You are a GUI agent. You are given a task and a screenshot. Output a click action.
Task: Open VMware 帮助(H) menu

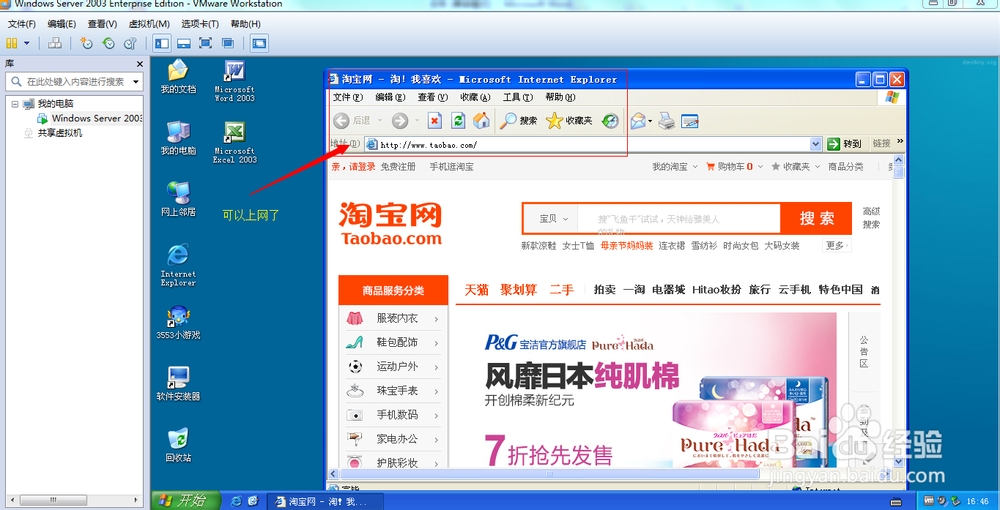[246, 24]
